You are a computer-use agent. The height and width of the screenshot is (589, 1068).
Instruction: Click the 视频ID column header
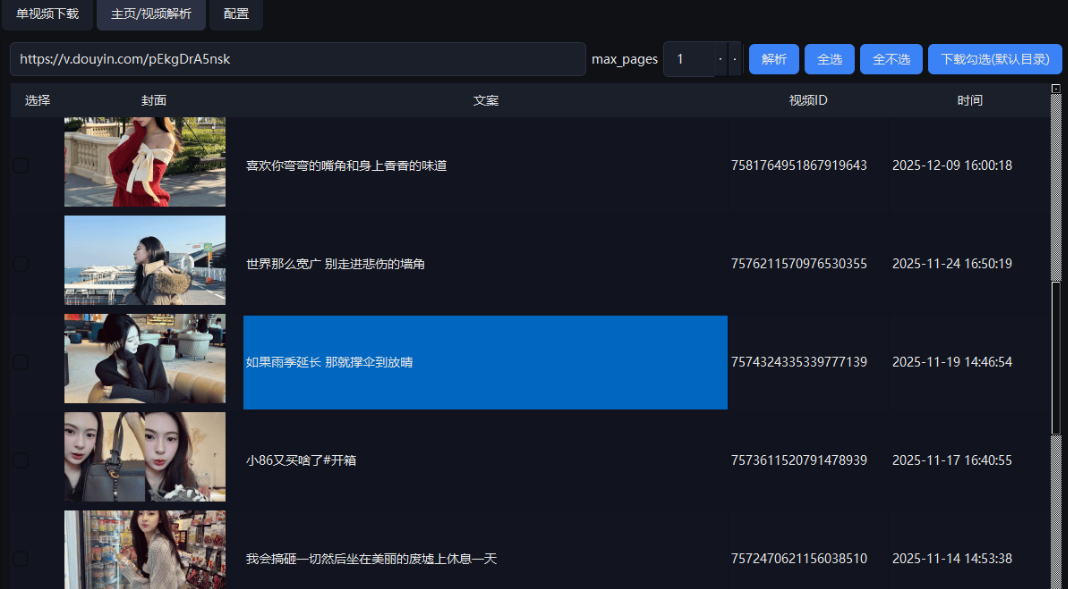(808, 101)
